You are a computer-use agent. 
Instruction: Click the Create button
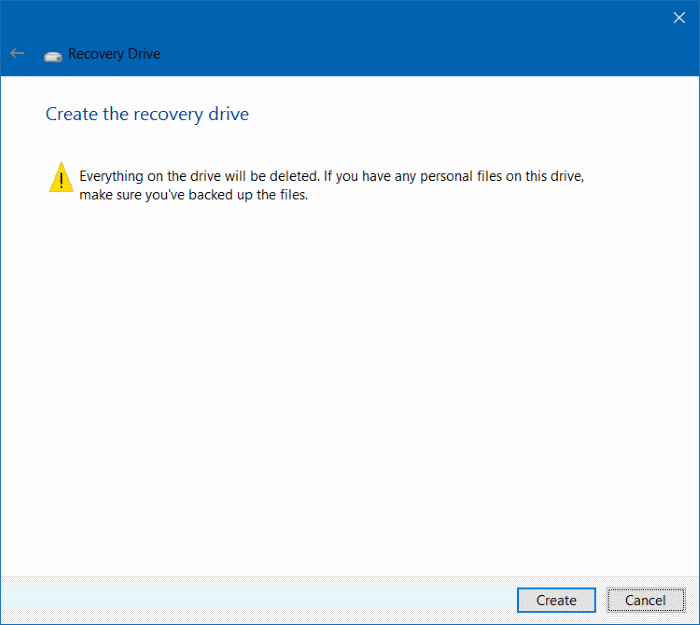click(x=556, y=600)
